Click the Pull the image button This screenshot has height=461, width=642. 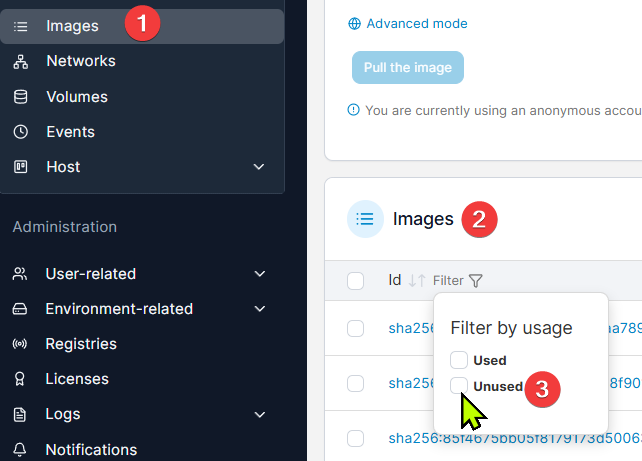click(408, 68)
